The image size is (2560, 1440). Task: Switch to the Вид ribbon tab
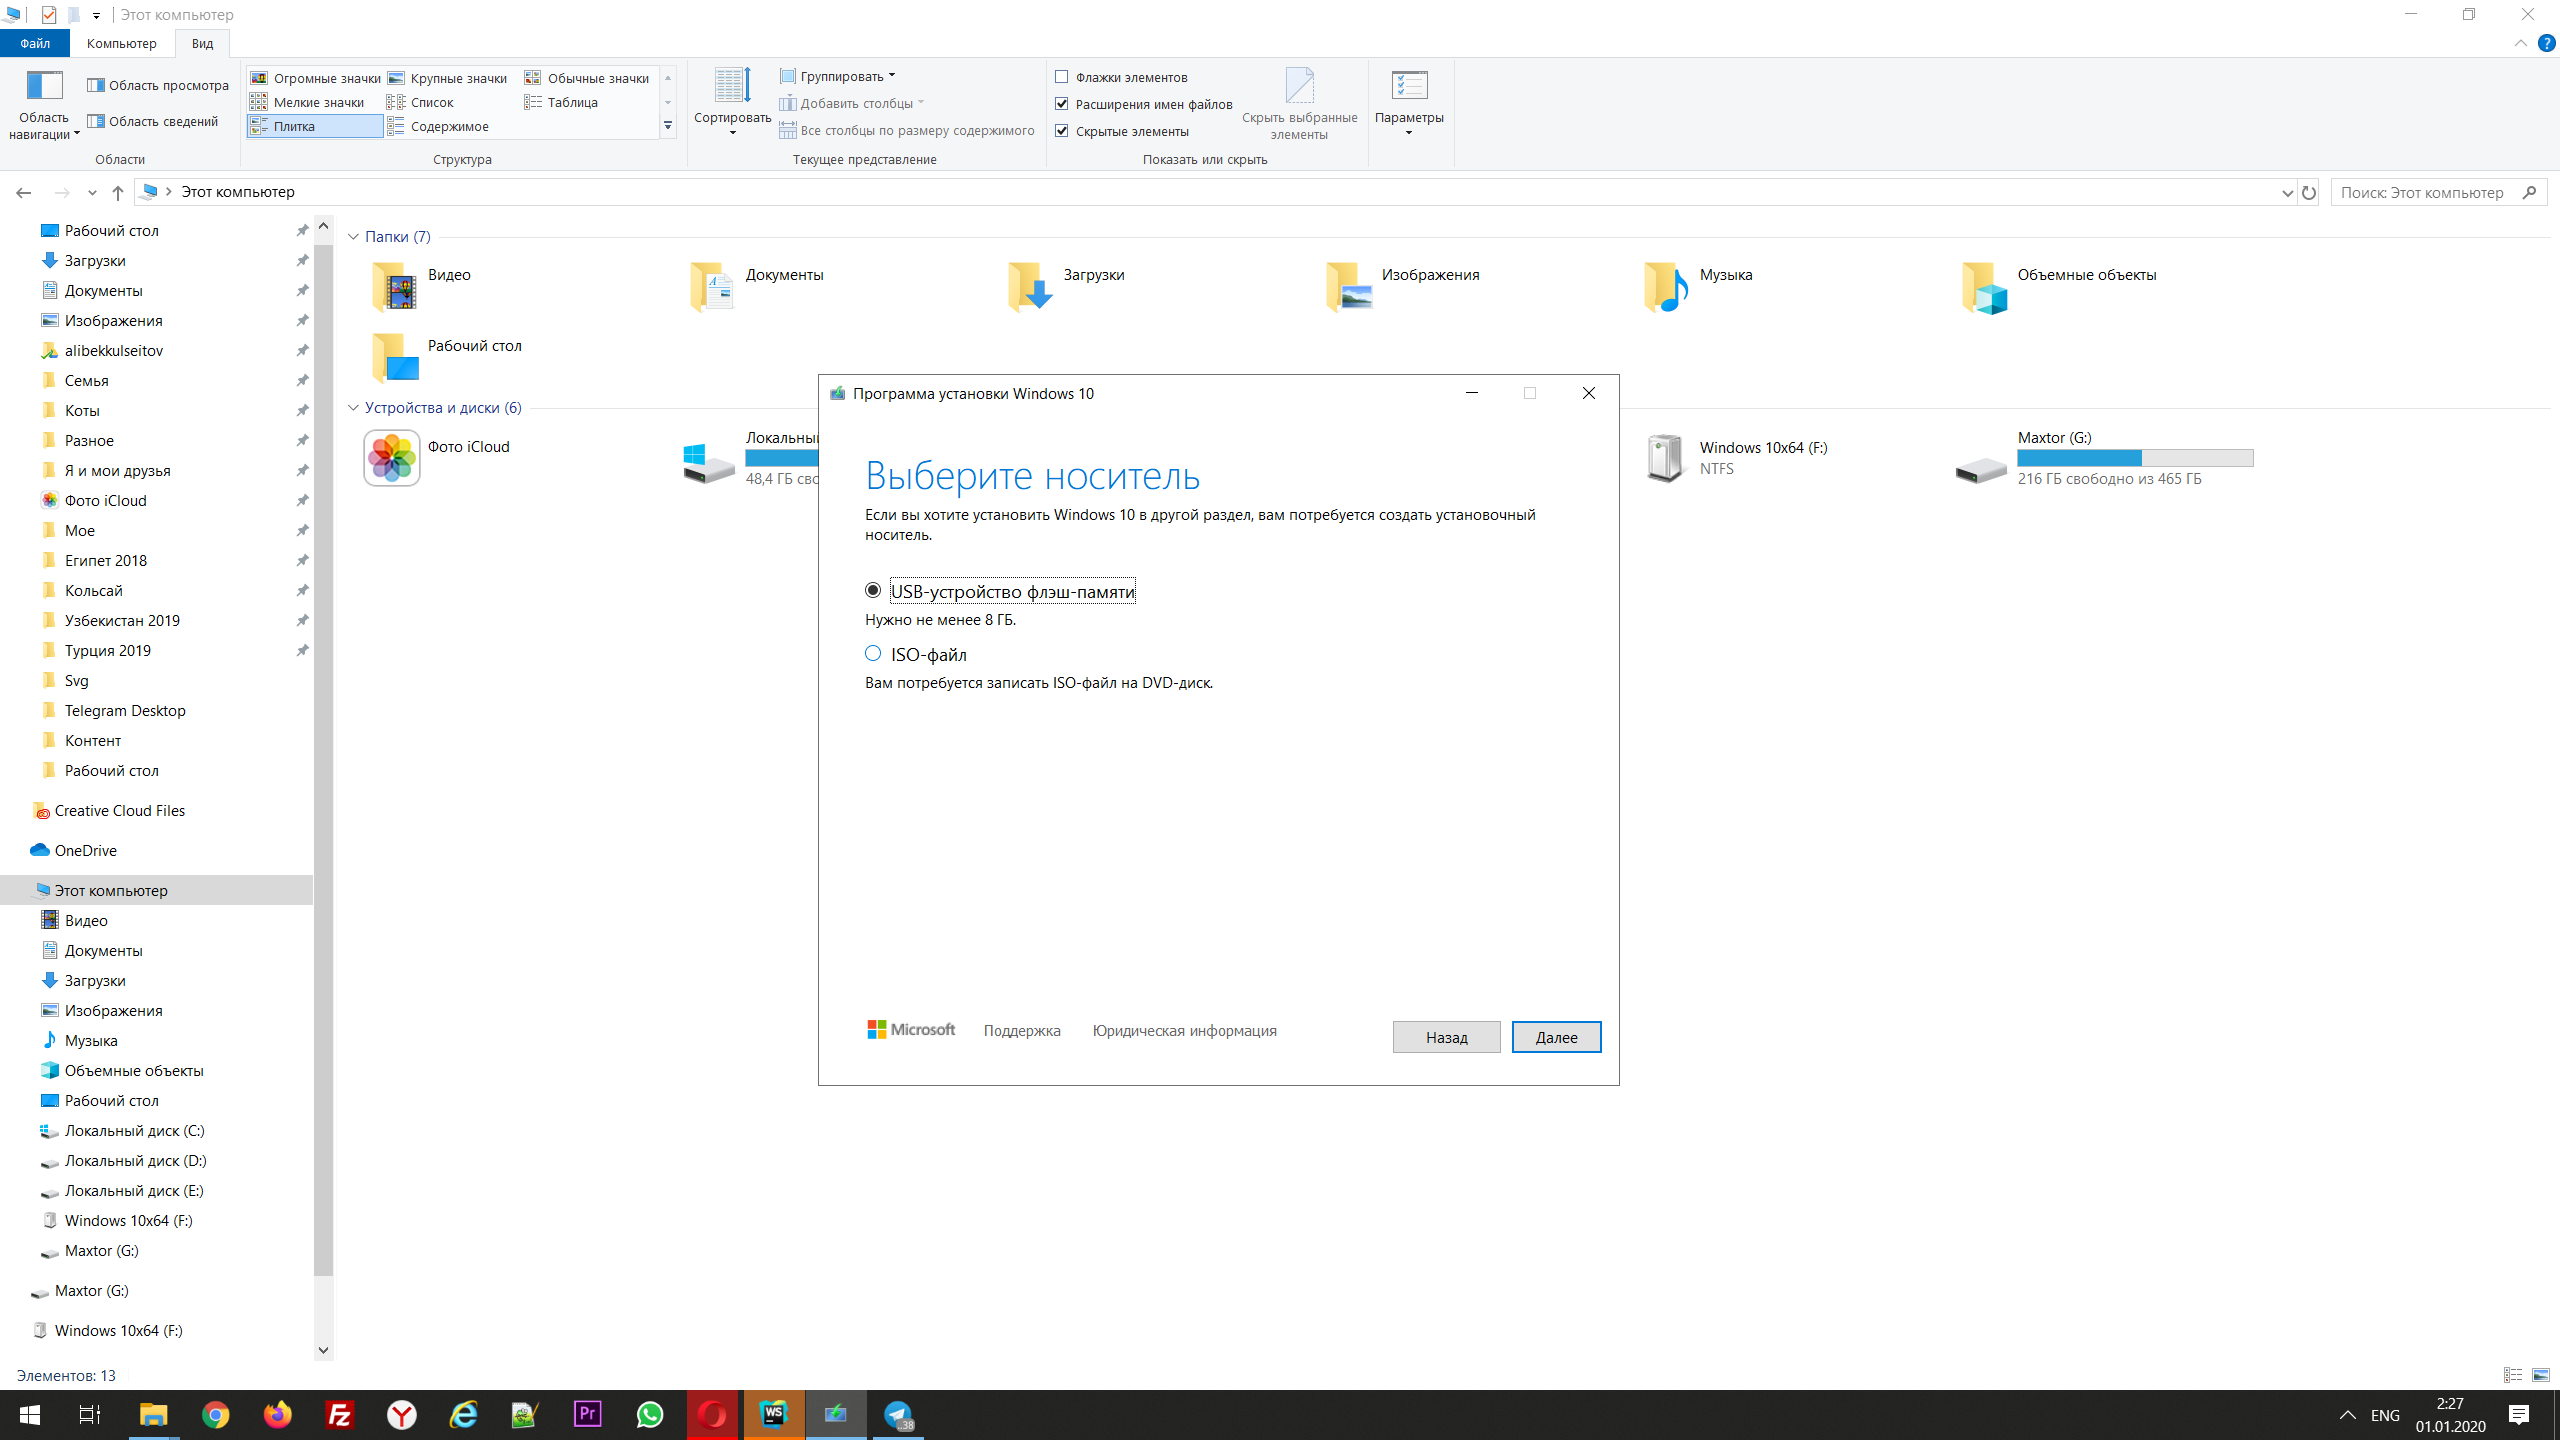(202, 43)
